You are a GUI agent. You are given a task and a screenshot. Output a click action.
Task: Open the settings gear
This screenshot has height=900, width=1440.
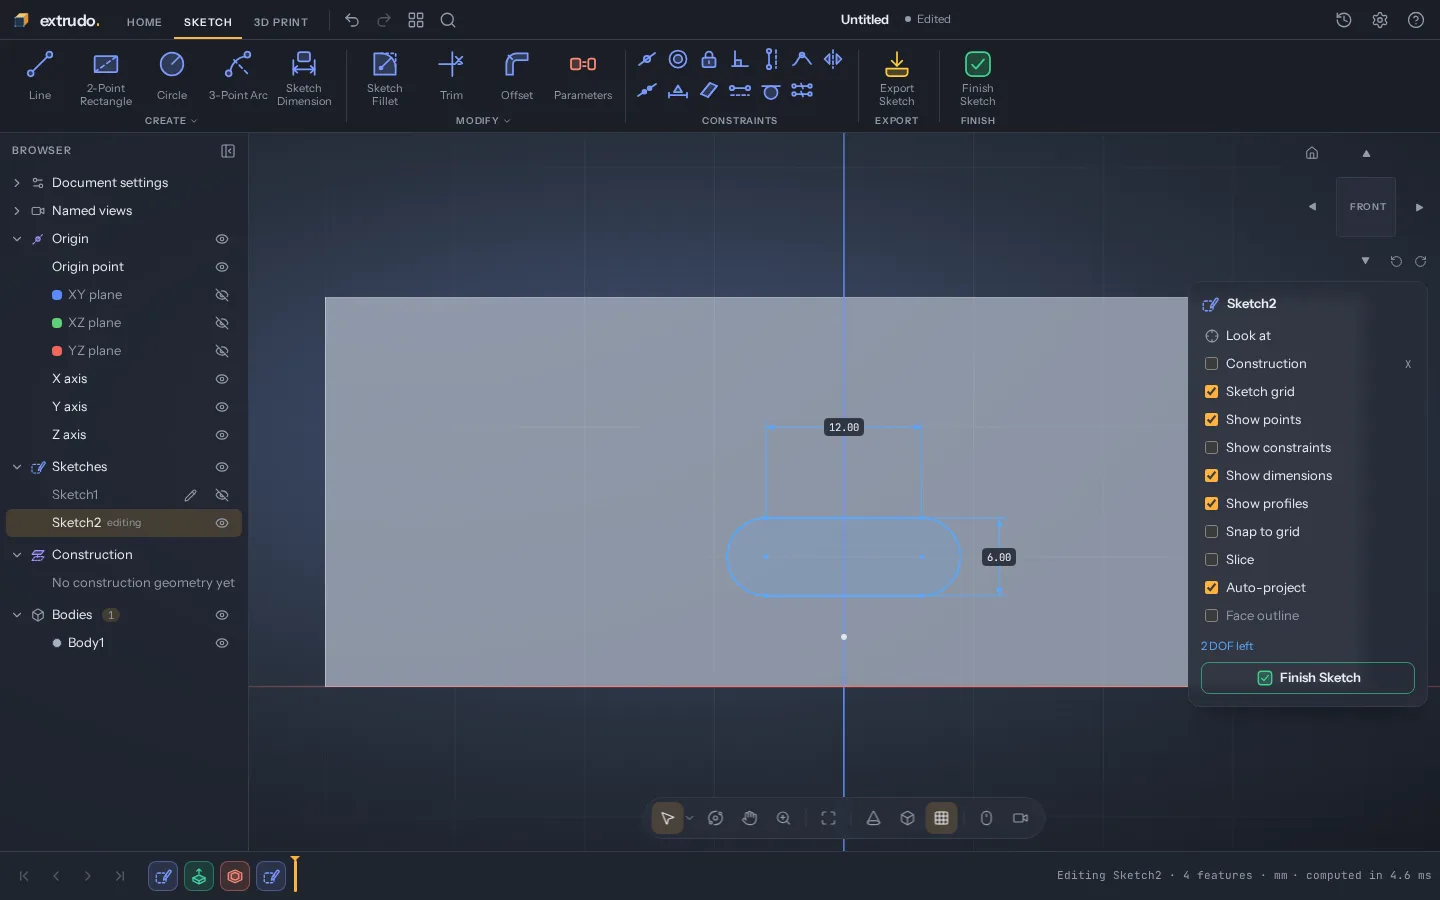coord(1380,20)
